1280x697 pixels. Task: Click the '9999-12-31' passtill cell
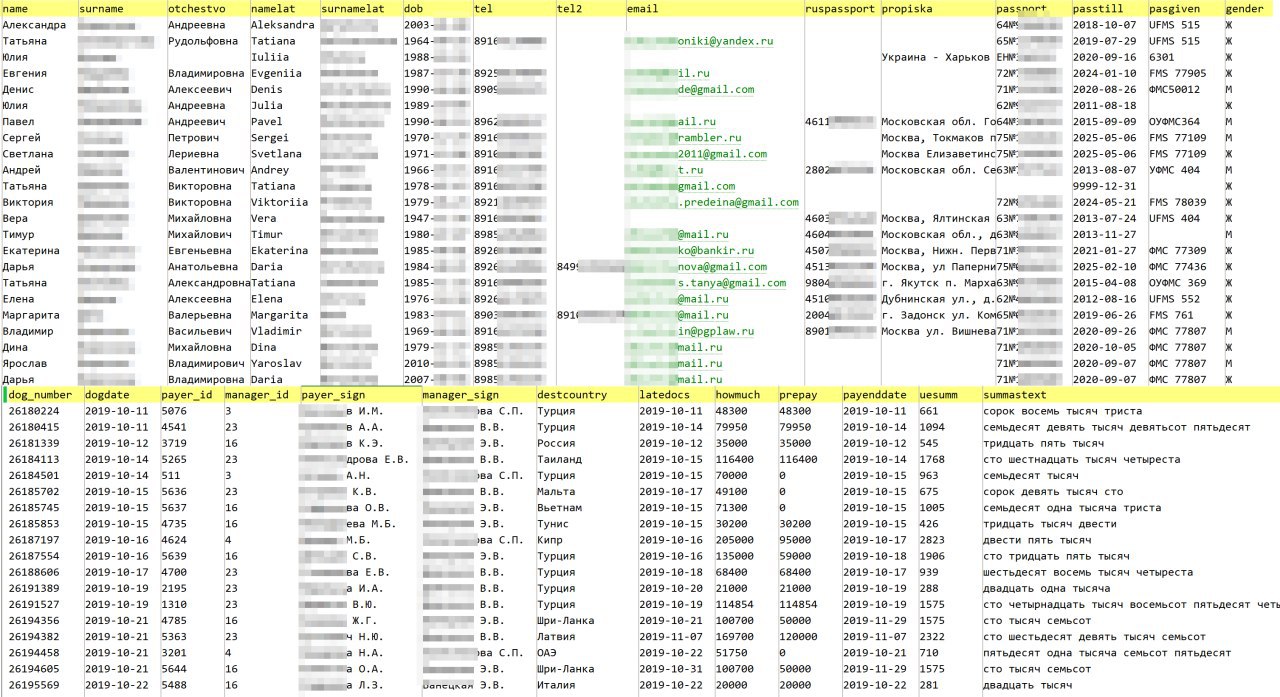tap(1104, 186)
